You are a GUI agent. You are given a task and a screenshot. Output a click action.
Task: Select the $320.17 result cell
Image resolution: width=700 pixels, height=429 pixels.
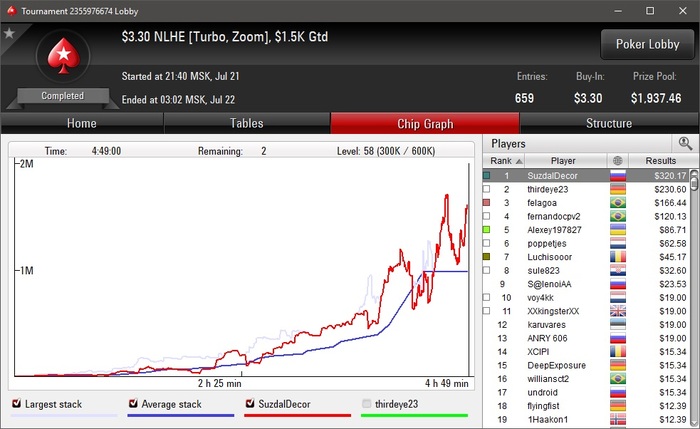tap(670, 176)
